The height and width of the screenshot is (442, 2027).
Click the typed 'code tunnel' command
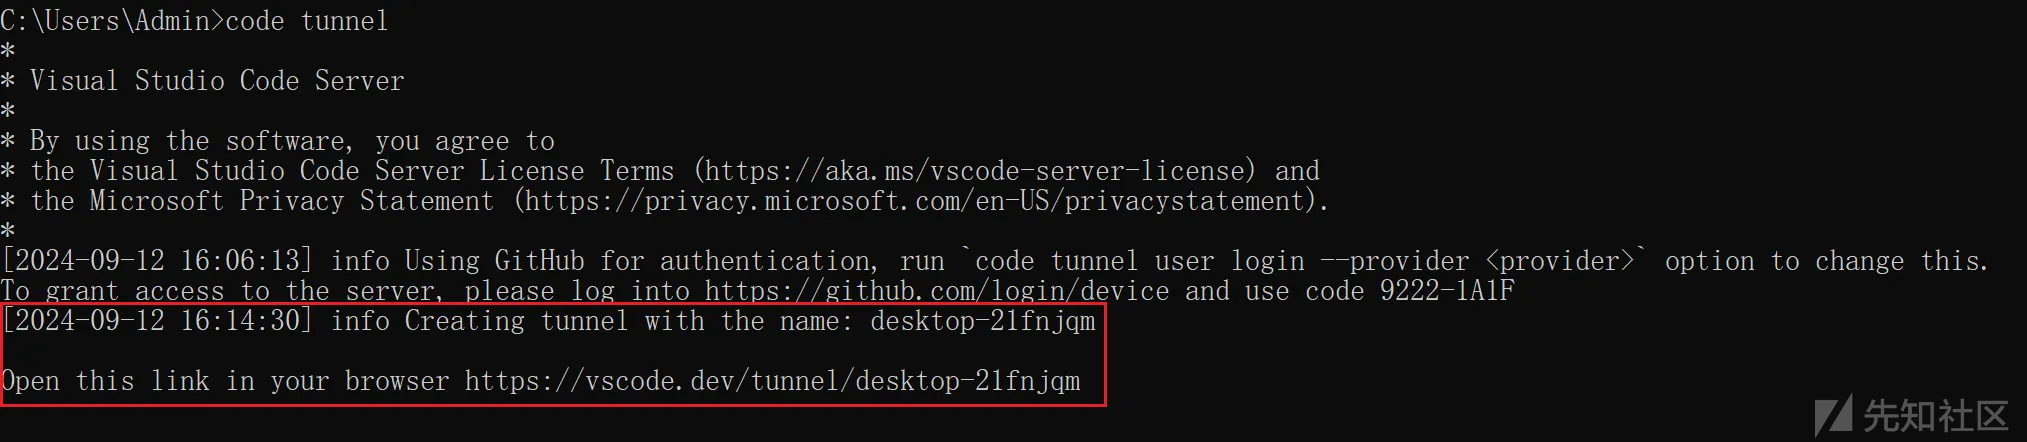[x=307, y=21]
